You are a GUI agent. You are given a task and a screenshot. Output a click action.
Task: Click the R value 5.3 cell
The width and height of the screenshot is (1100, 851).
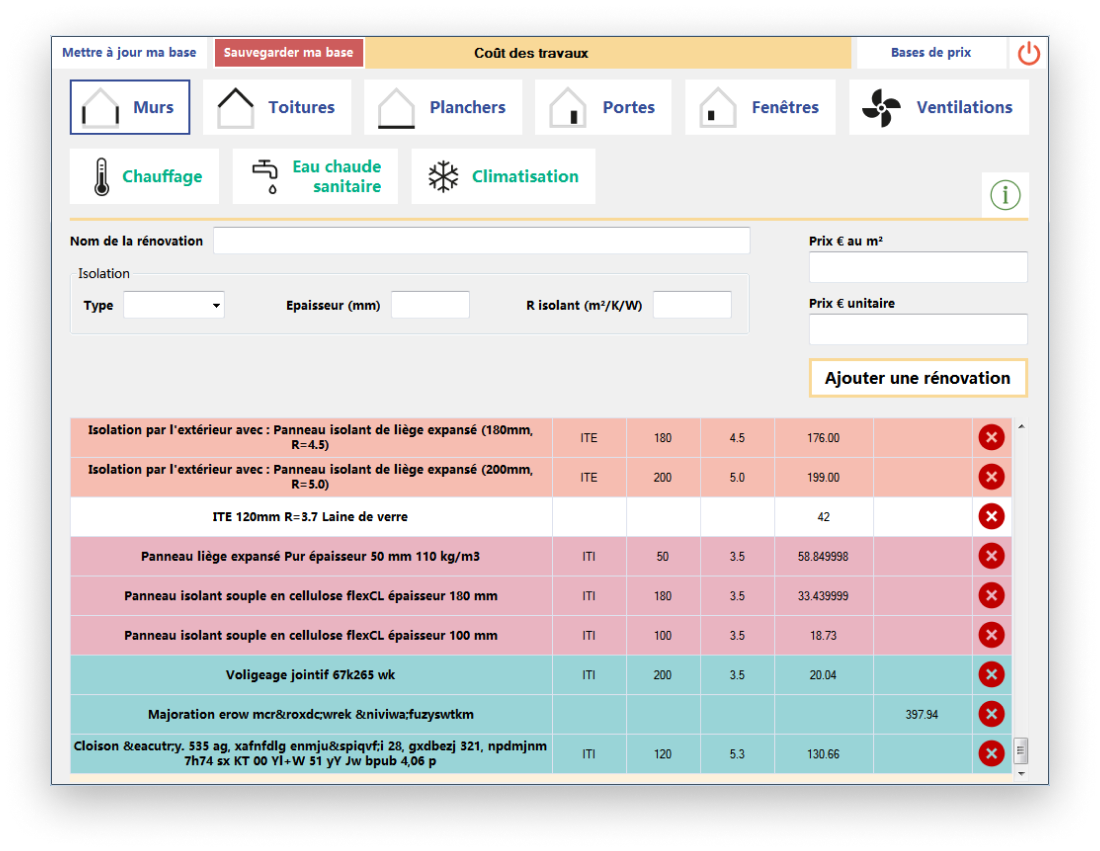point(737,754)
